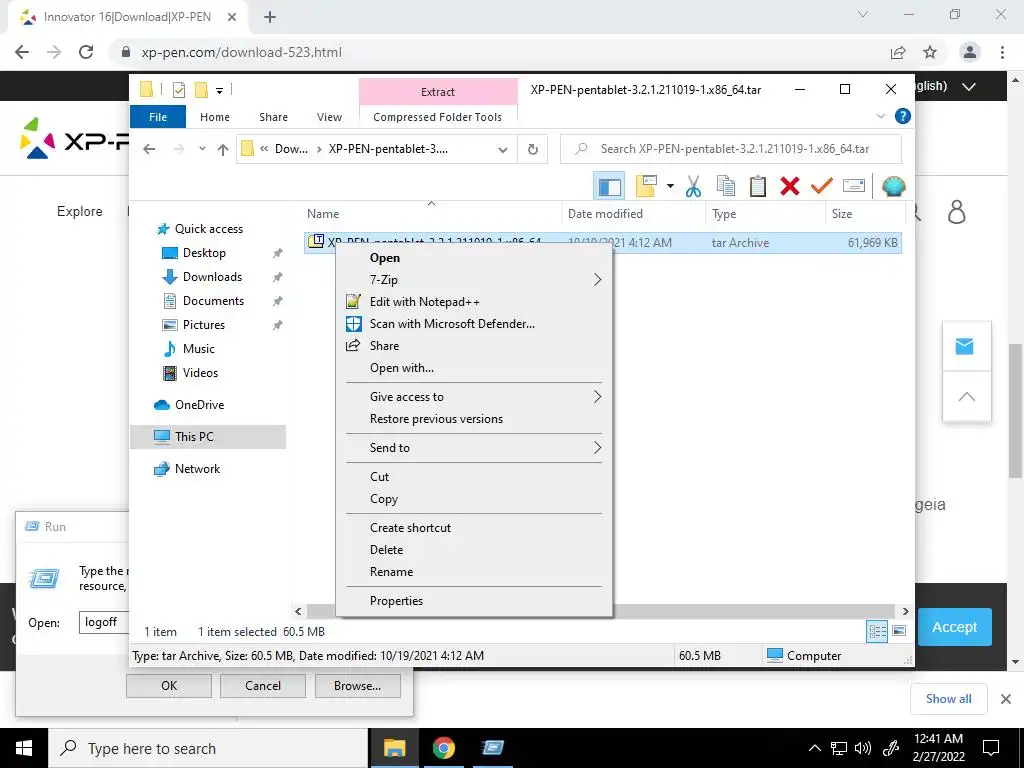Open the Compressed Folder Tools tab
The height and width of the screenshot is (768, 1024).
(438, 117)
